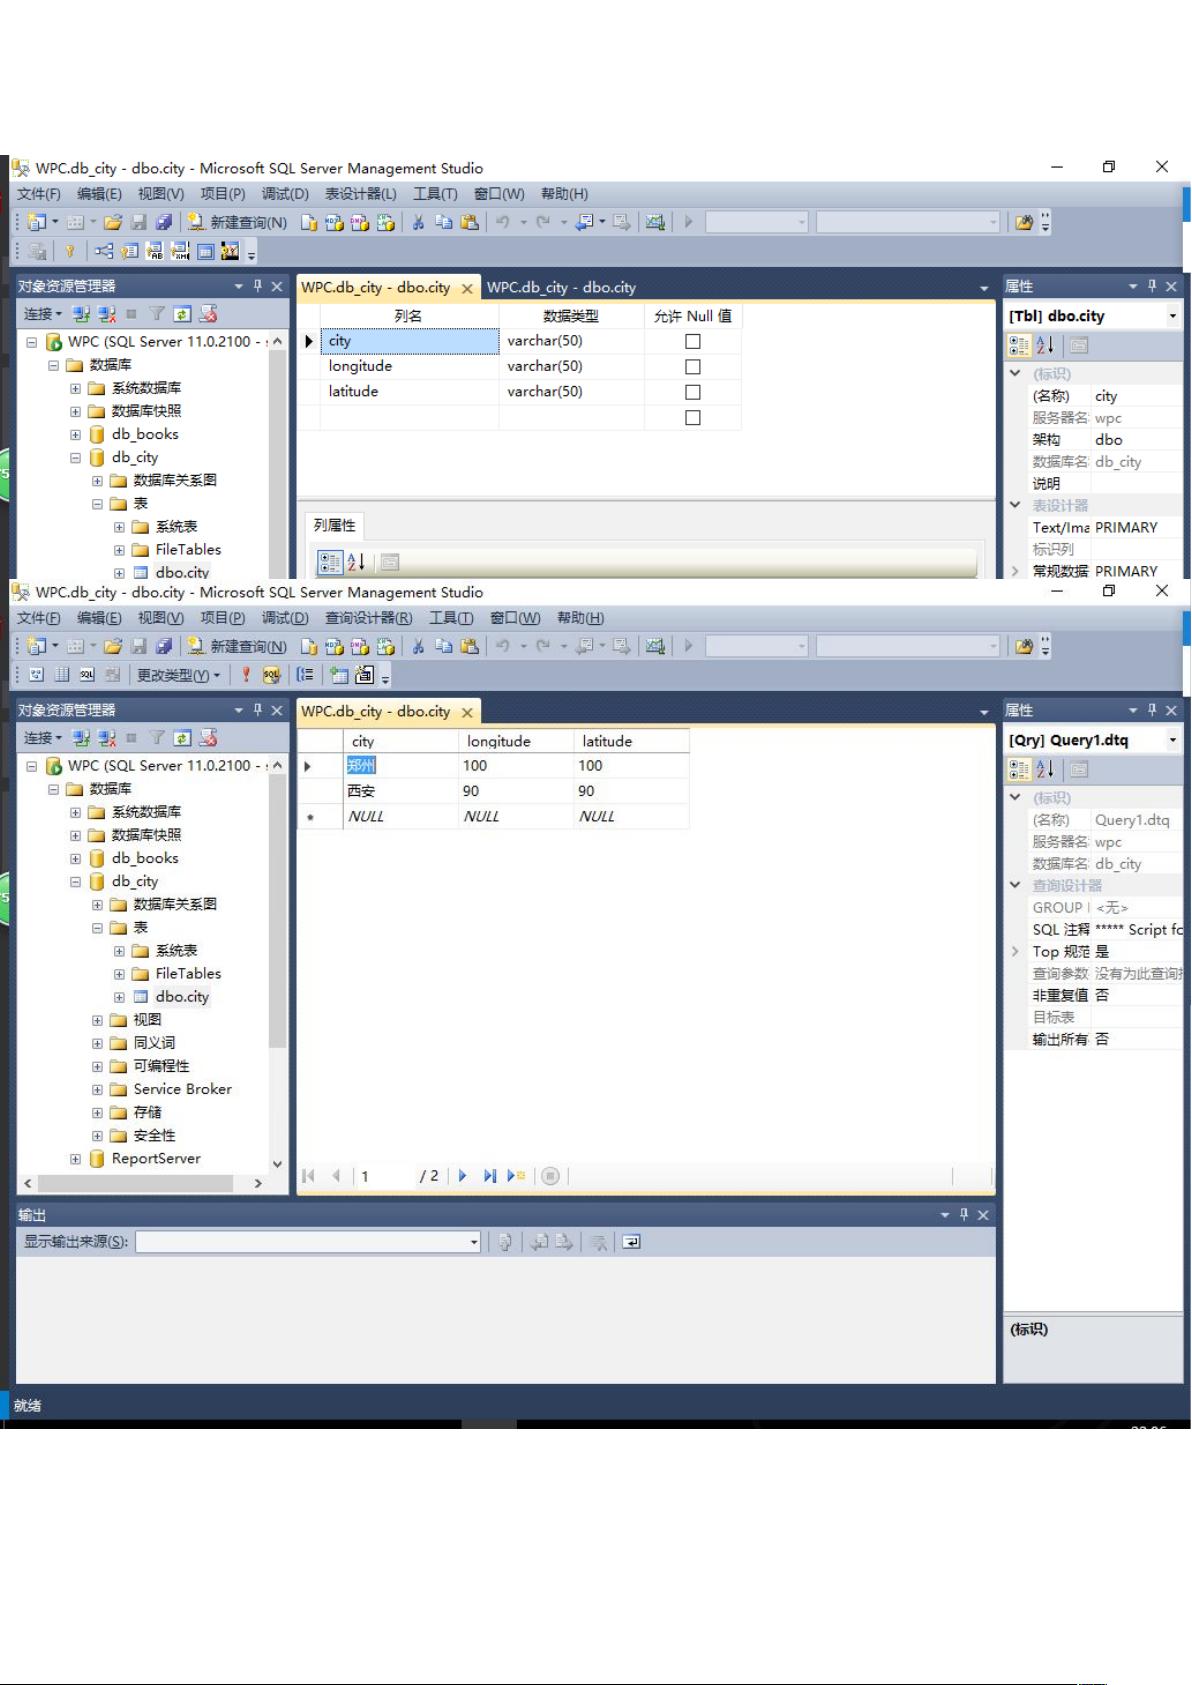Toggle Allow Null checkbox in the empty new row
Screen dimensions: 1192x1685
692,418
